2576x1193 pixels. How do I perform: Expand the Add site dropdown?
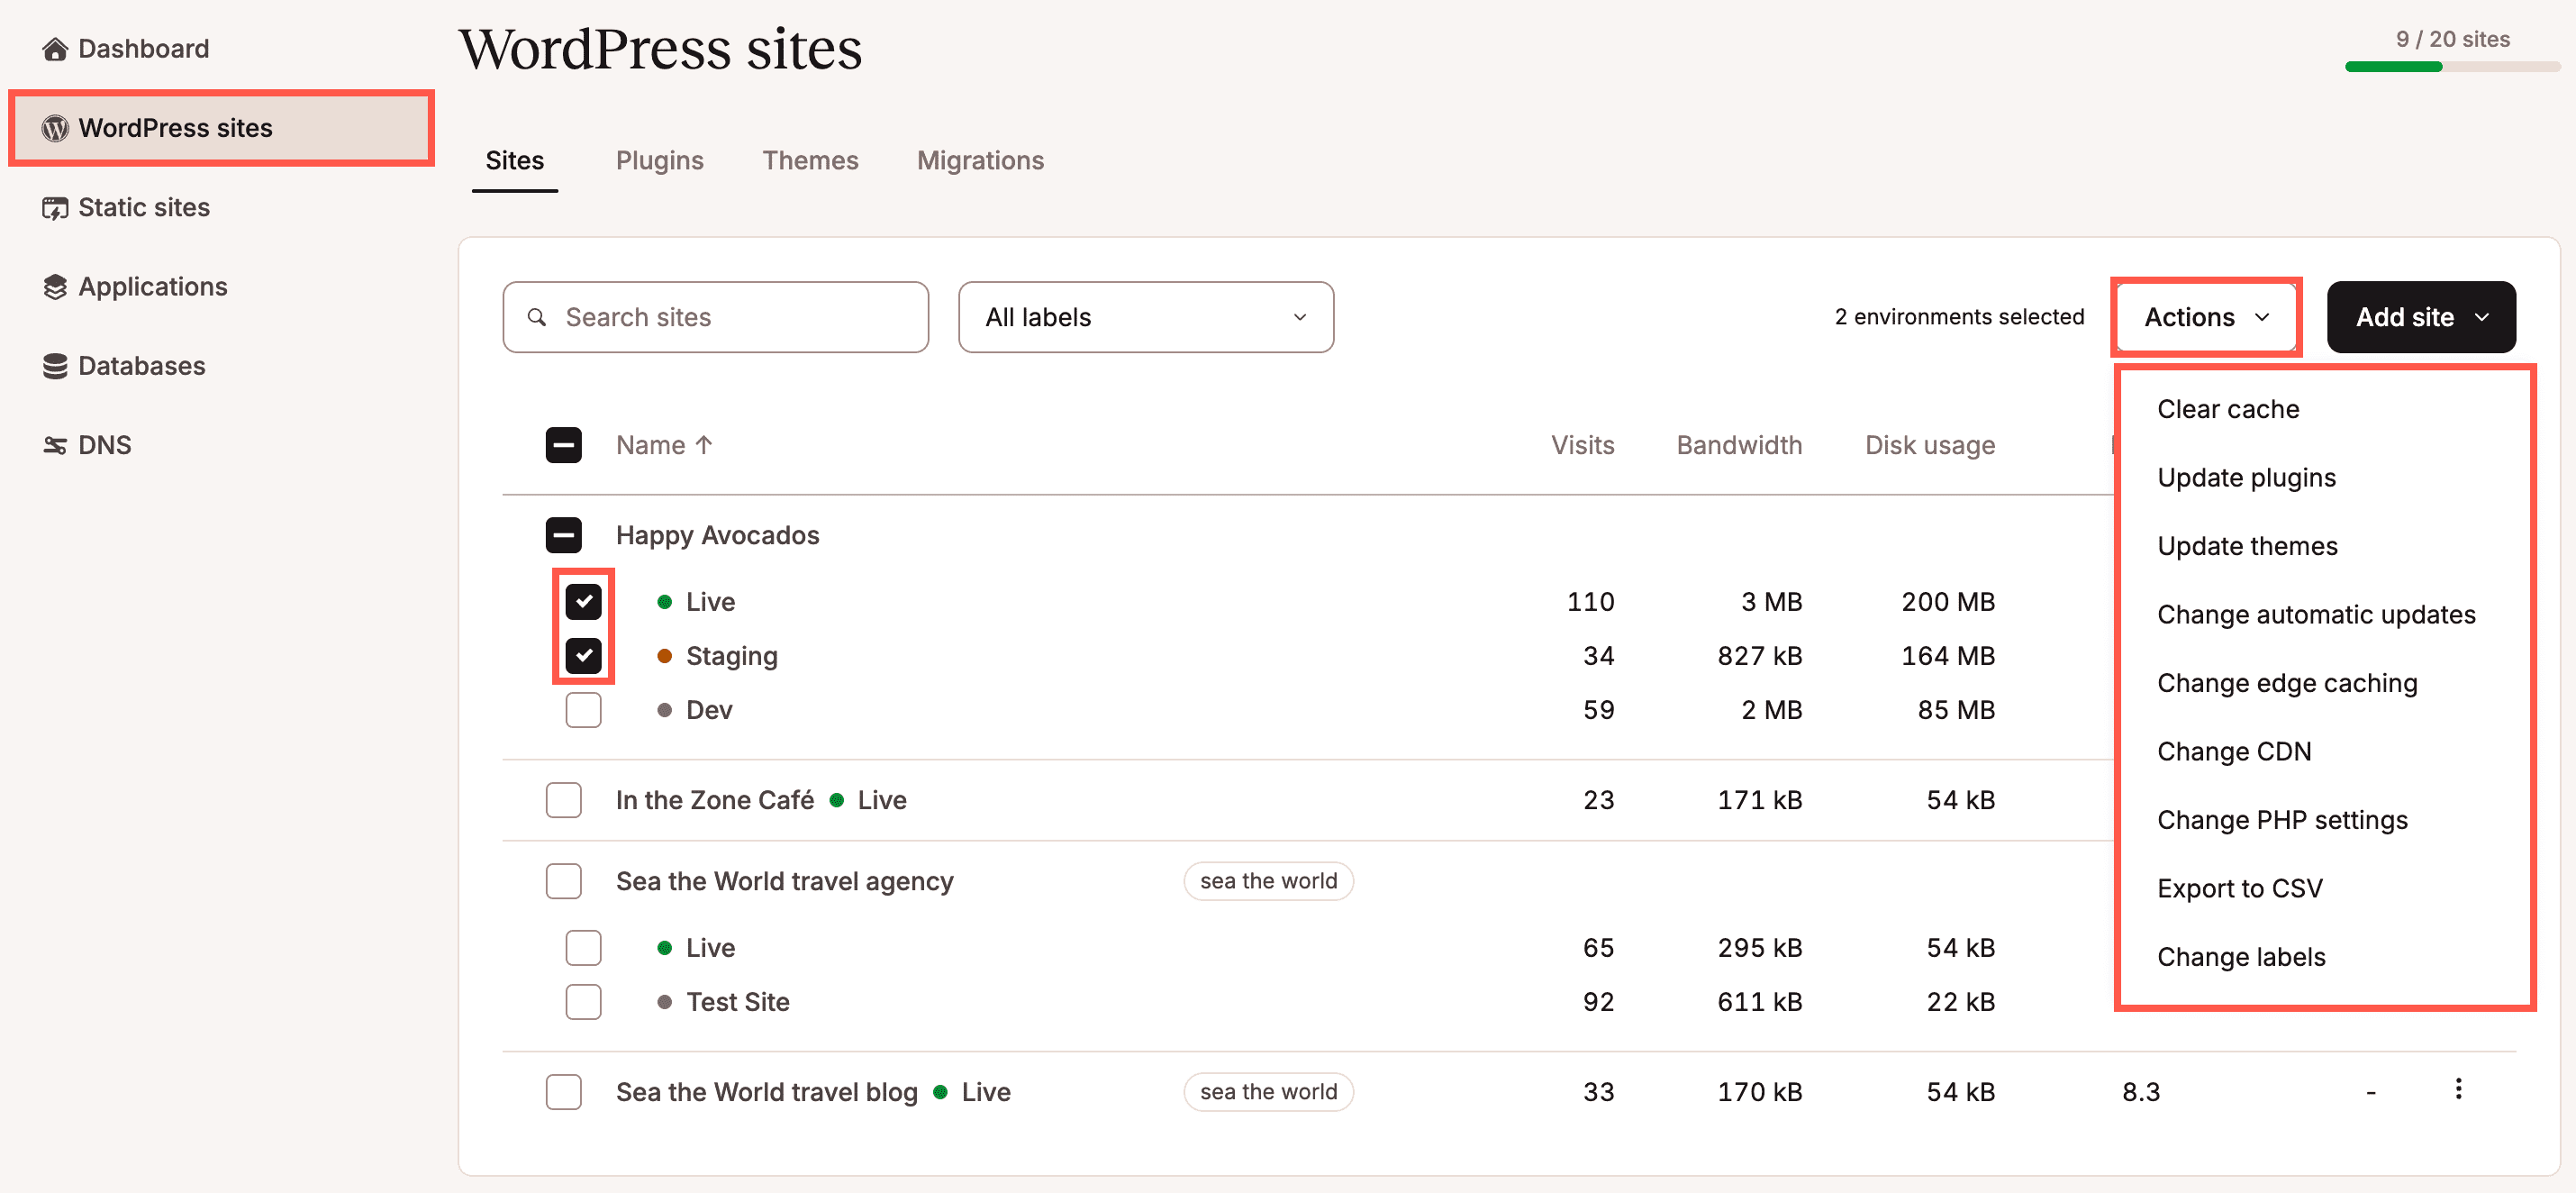2420,317
